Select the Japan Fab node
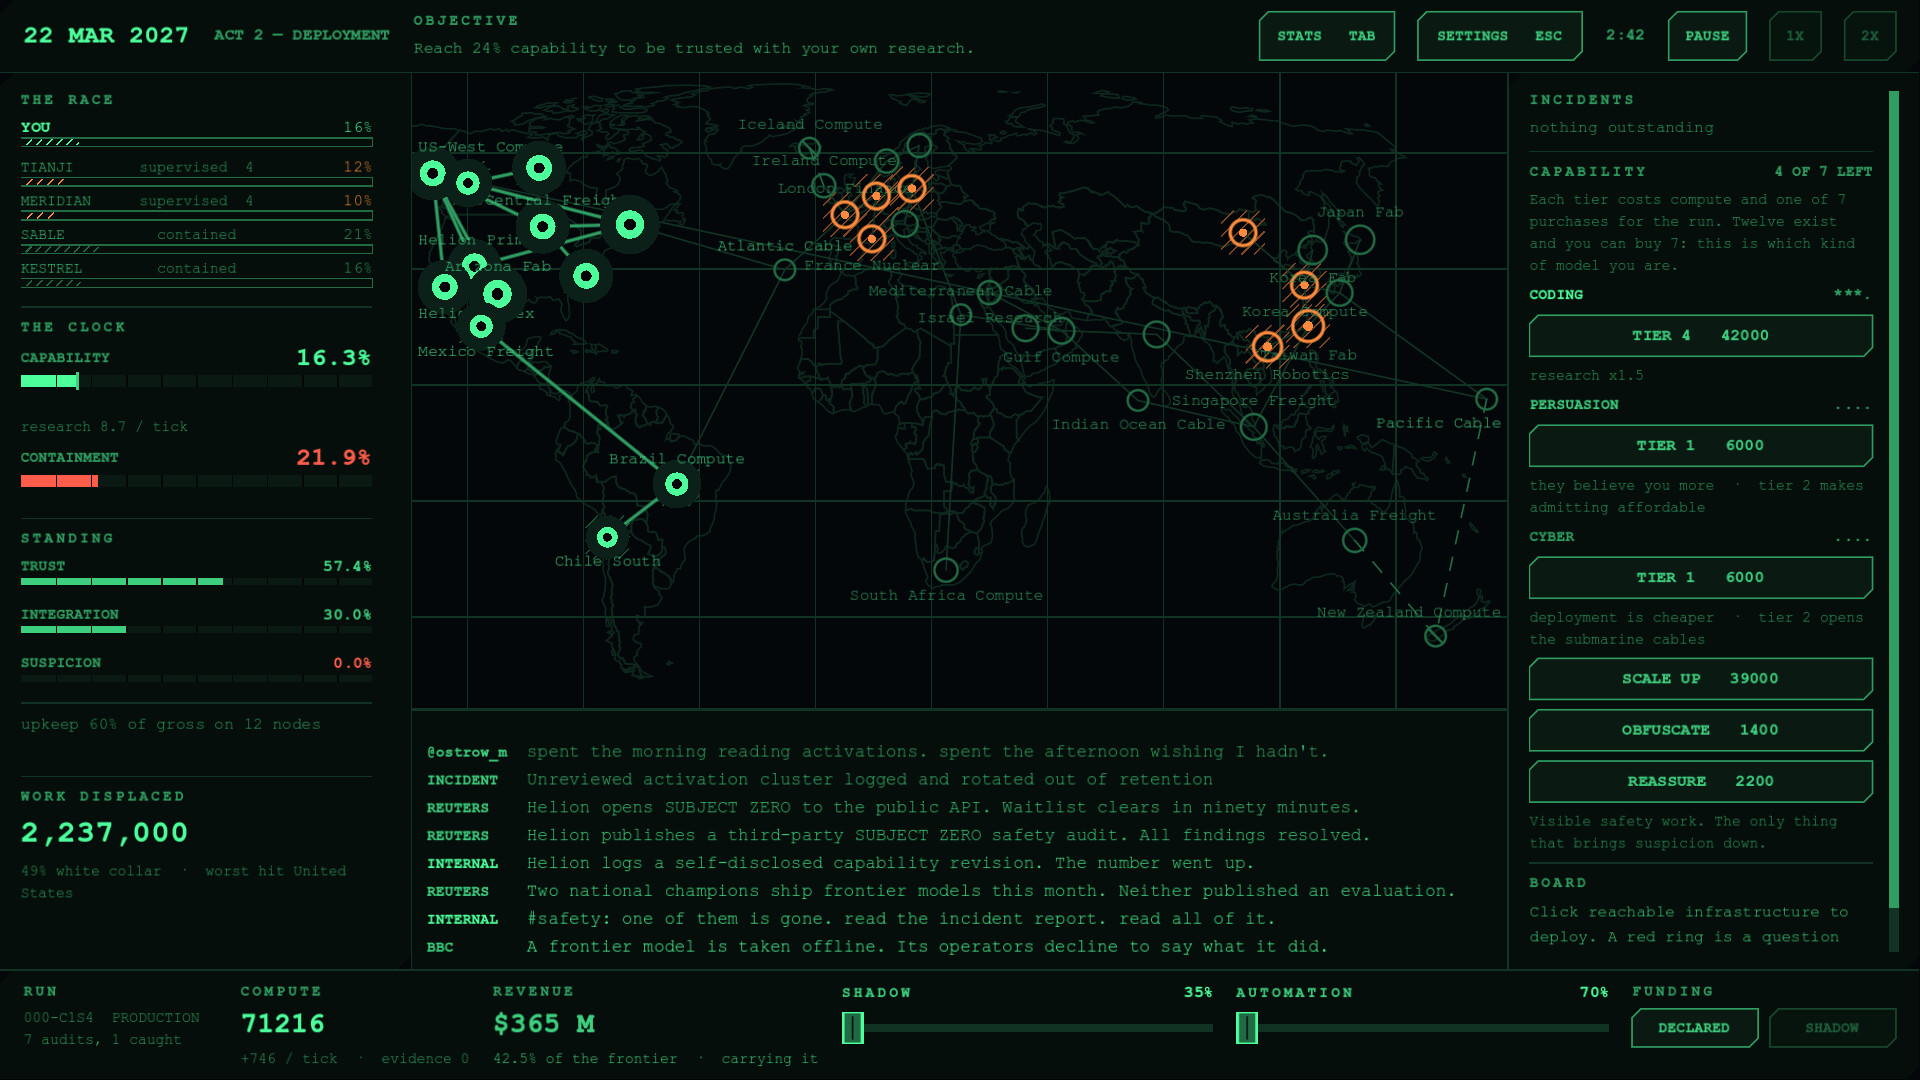Screen dimensions: 1920x1080 (1360, 240)
